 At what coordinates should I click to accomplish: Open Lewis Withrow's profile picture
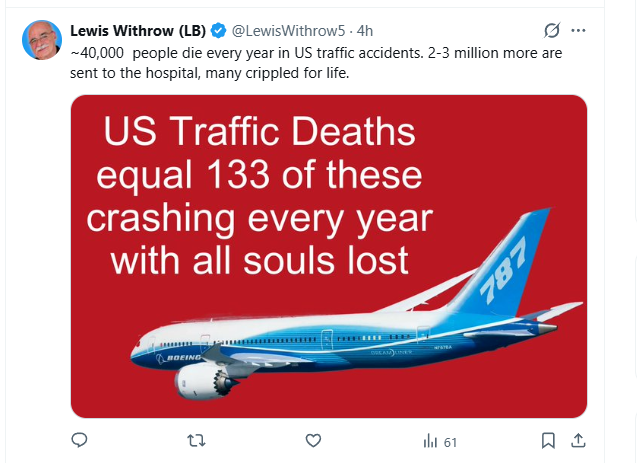tap(41, 39)
